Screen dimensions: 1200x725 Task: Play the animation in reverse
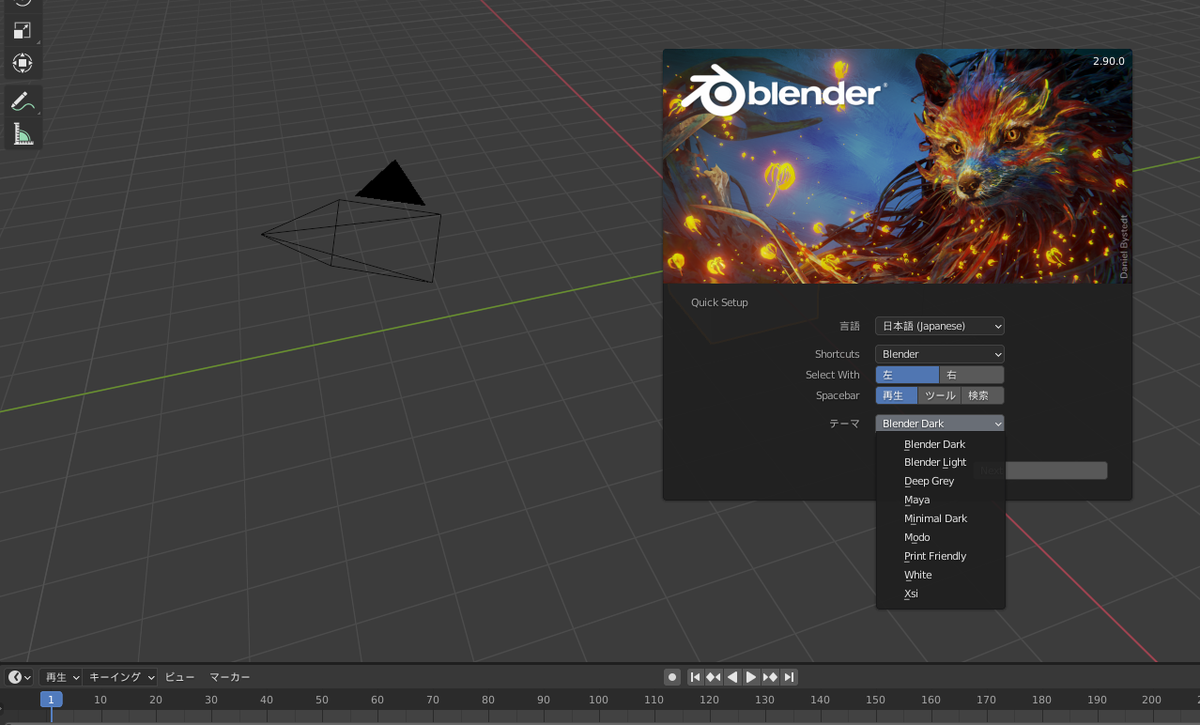click(732, 677)
